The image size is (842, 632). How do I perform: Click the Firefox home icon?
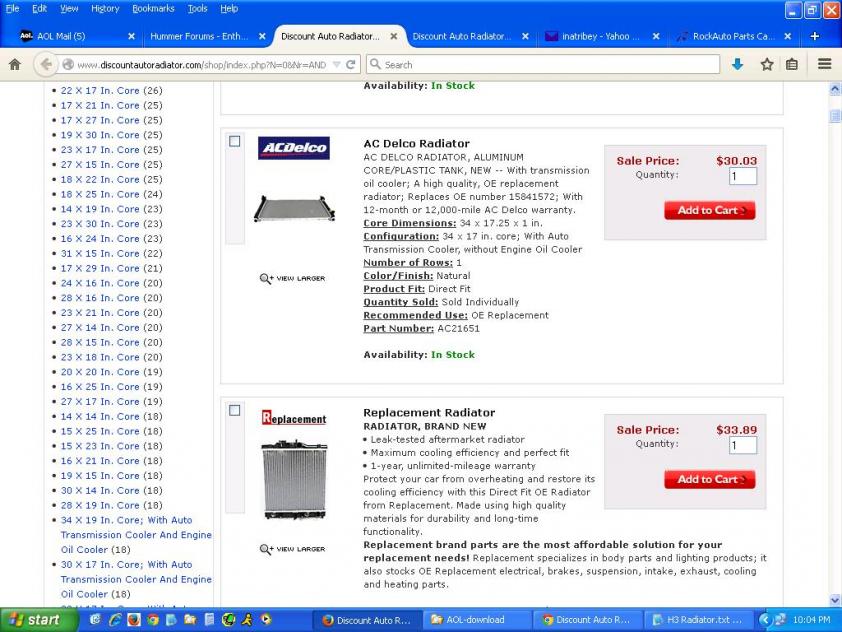(14, 64)
